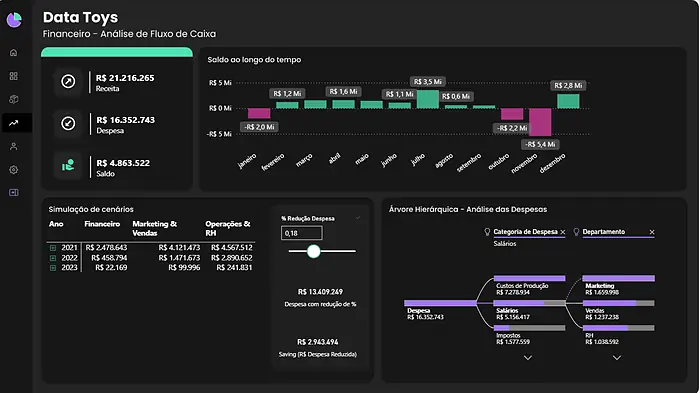
Task: Click the janeiro negative bar
Action: coord(259,113)
